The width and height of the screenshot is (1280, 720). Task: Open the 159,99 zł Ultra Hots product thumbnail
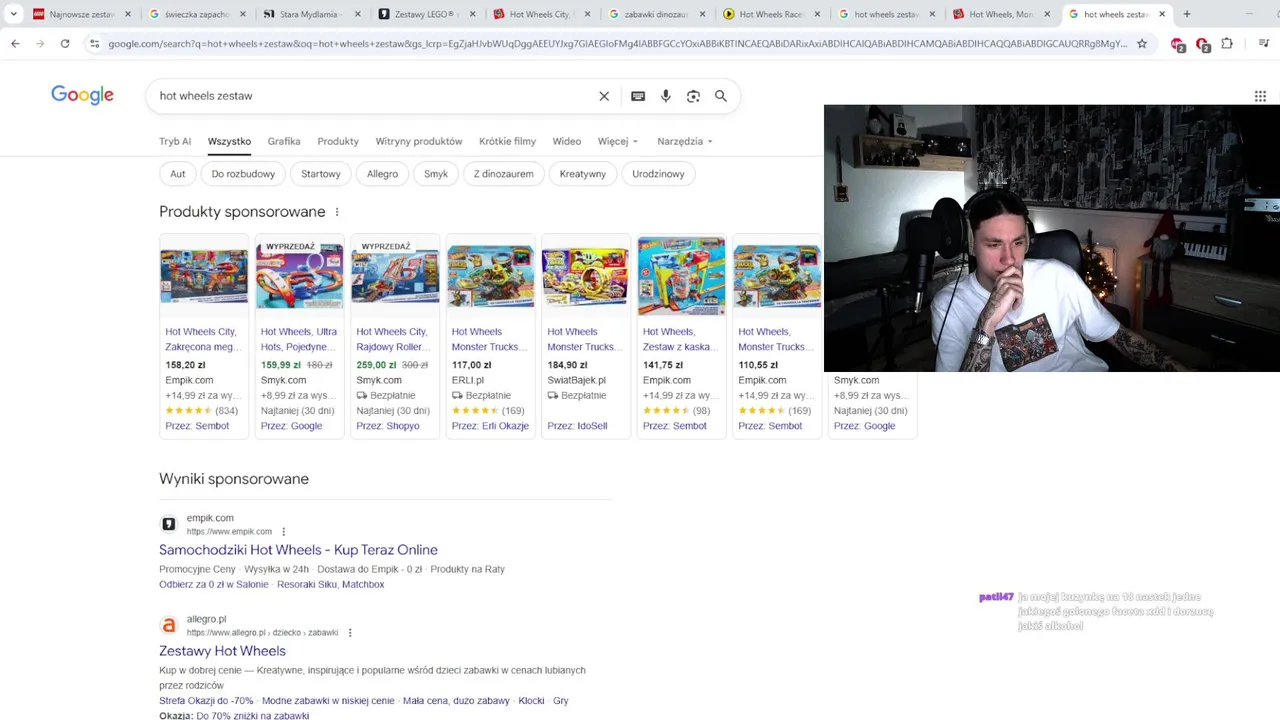pos(299,276)
